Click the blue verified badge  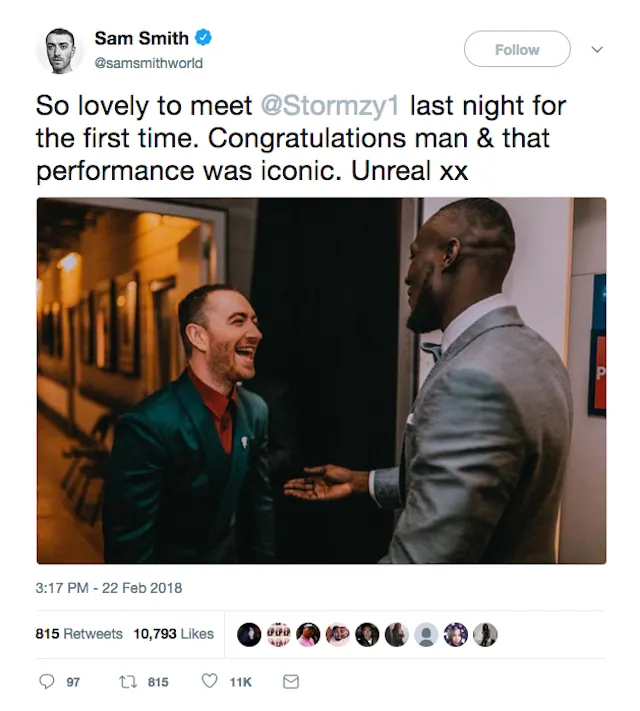coord(204,39)
